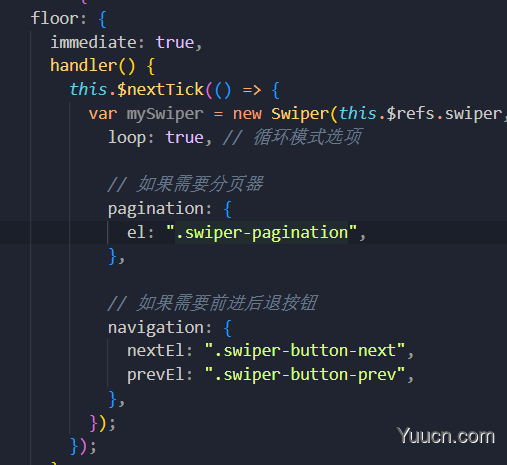Click the 如果需要分页器 comment line
This screenshot has width=507, height=465.
coord(185,184)
